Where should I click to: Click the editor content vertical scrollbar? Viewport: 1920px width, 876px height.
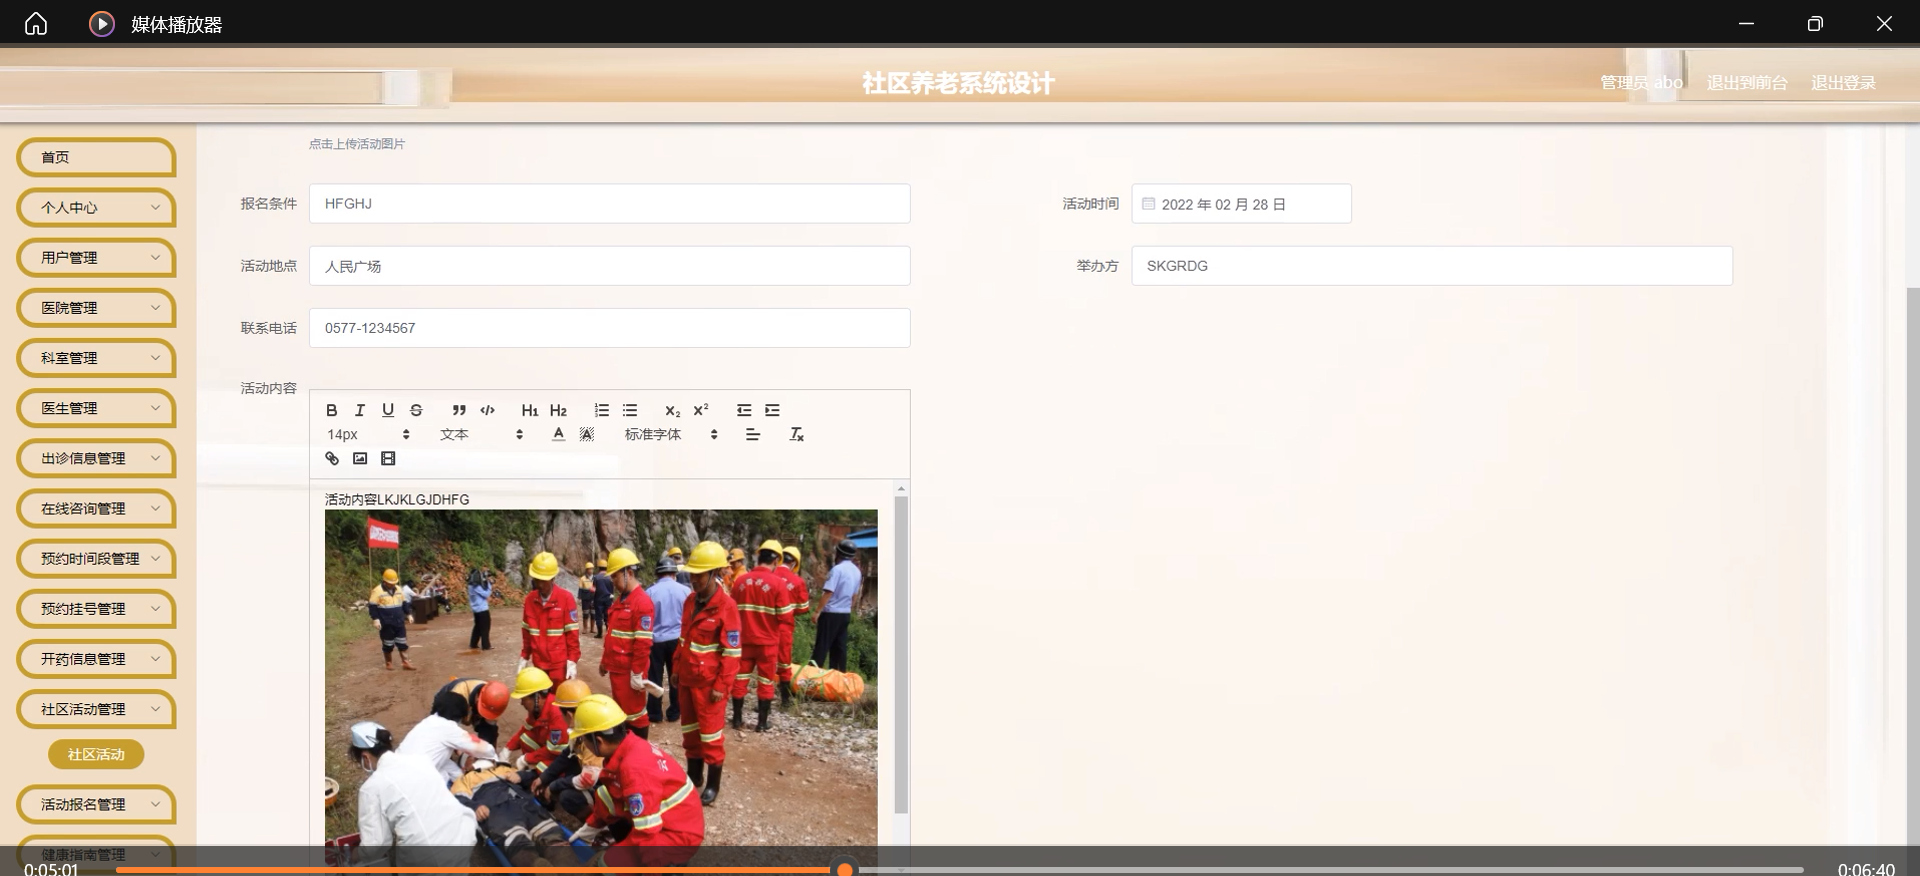point(901,655)
